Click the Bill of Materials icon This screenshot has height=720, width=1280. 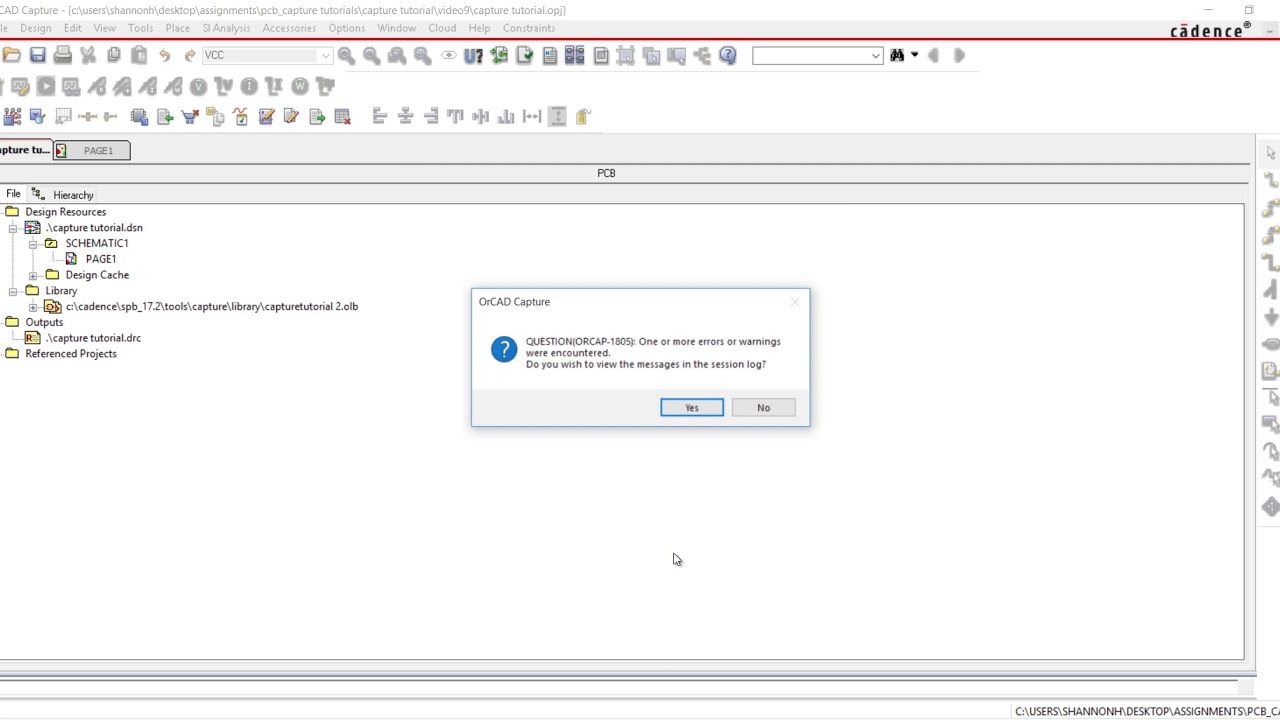601,56
